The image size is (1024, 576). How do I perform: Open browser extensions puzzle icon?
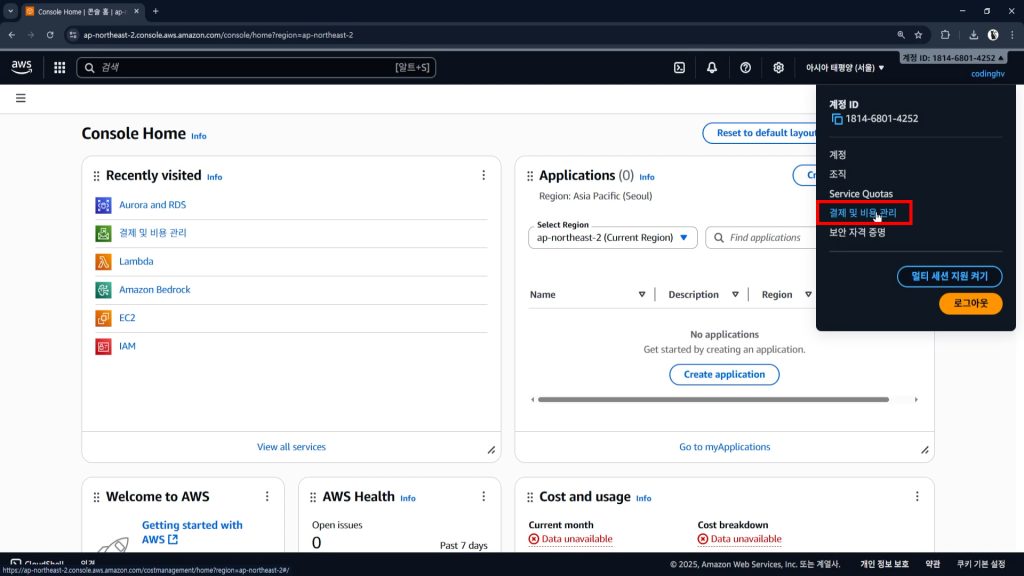945,35
